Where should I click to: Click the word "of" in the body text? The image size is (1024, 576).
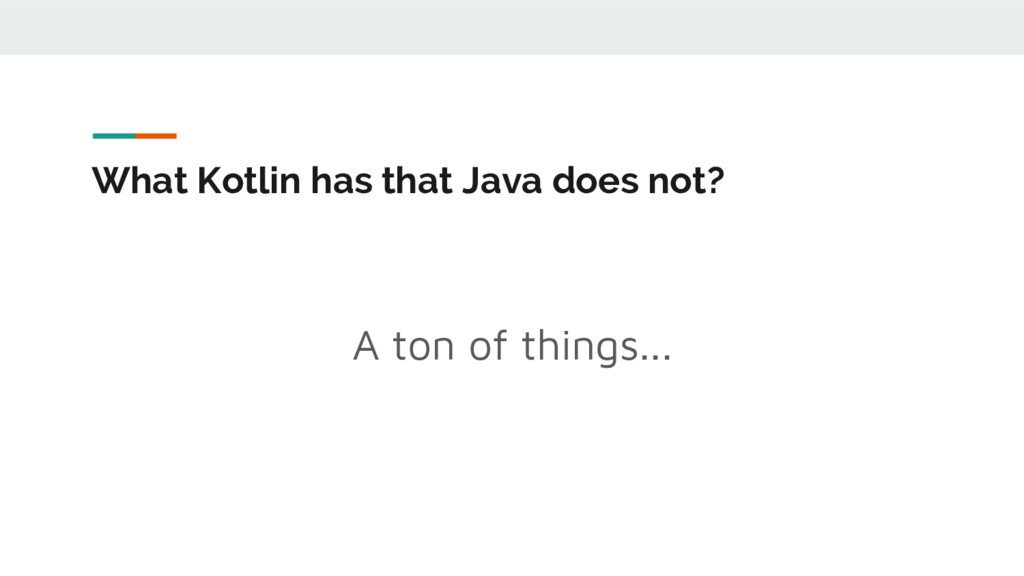point(487,346)
